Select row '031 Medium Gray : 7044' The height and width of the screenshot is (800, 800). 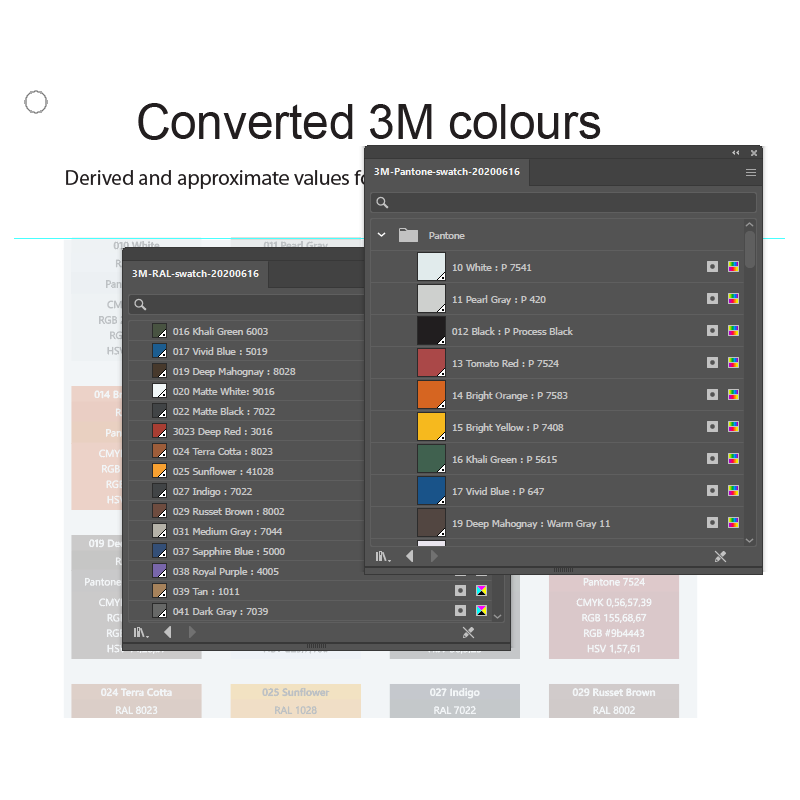[x=246, y=531]
